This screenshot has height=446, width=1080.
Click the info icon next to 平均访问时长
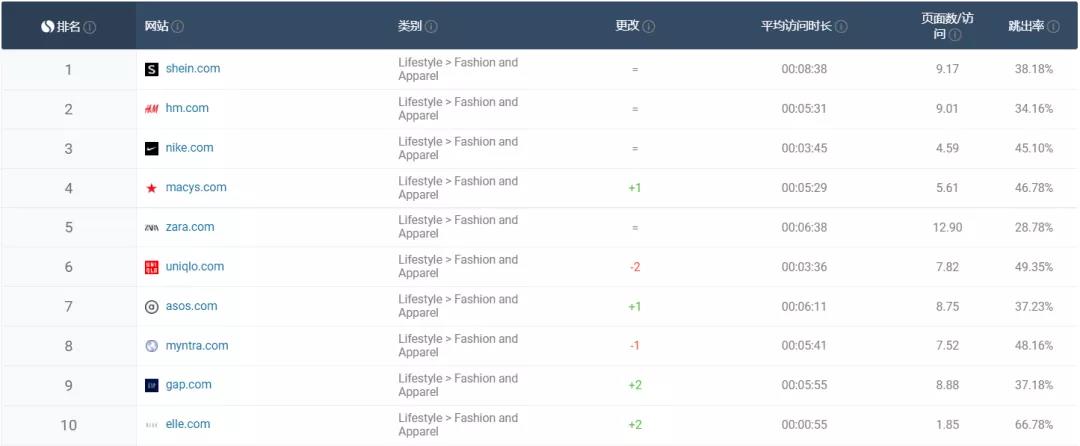(x=842, y=27)
